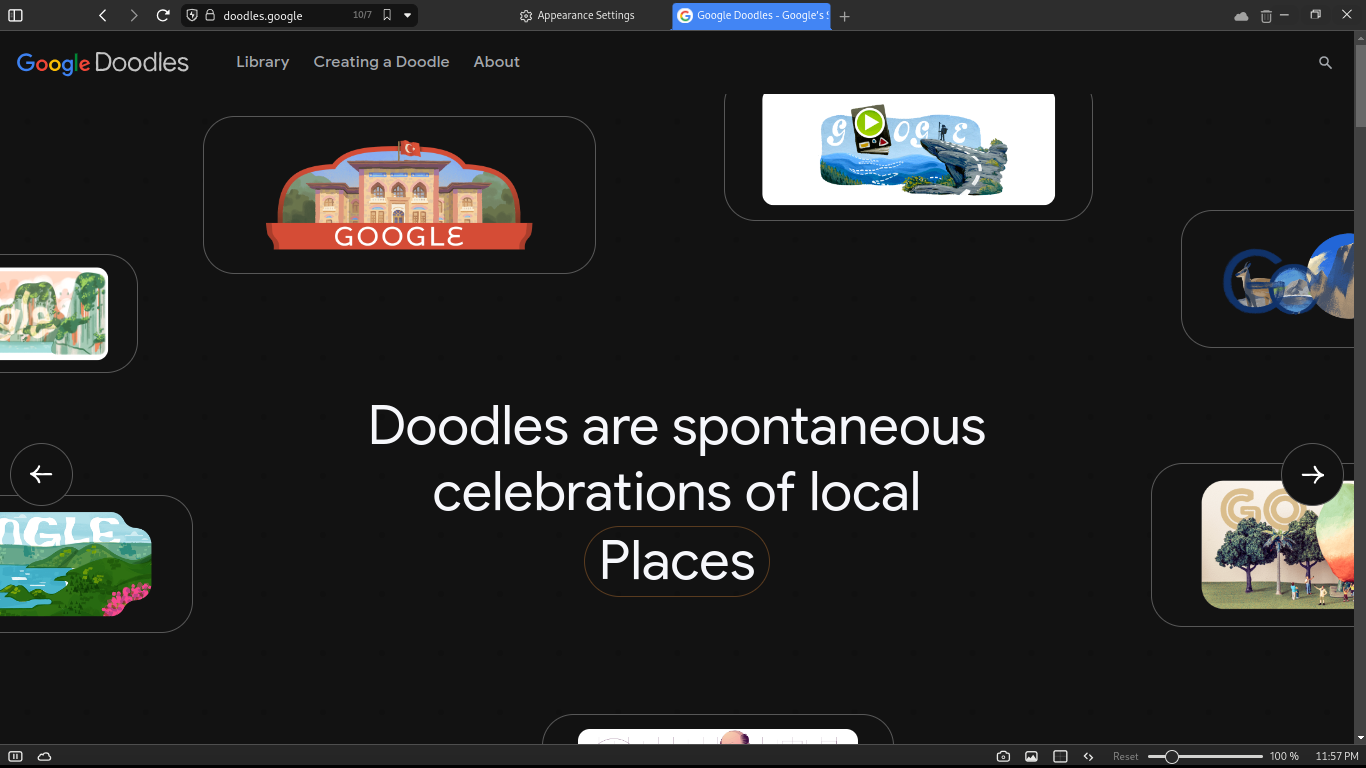Open the About page link

pos(496,62)
